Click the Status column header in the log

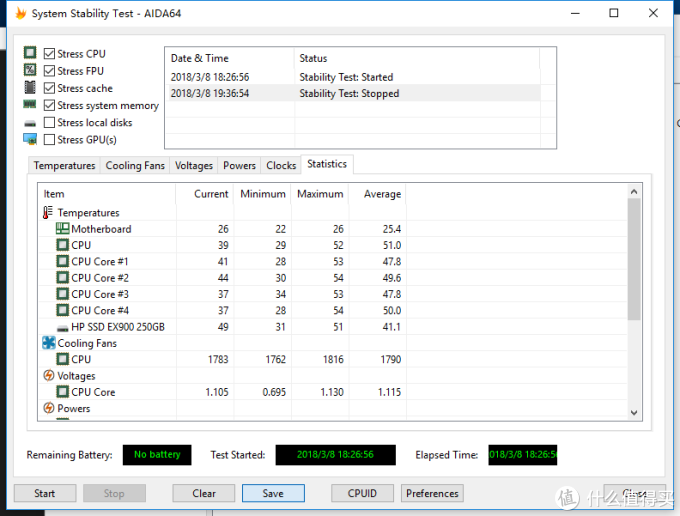pyautogui.click(x=417, y=58)
